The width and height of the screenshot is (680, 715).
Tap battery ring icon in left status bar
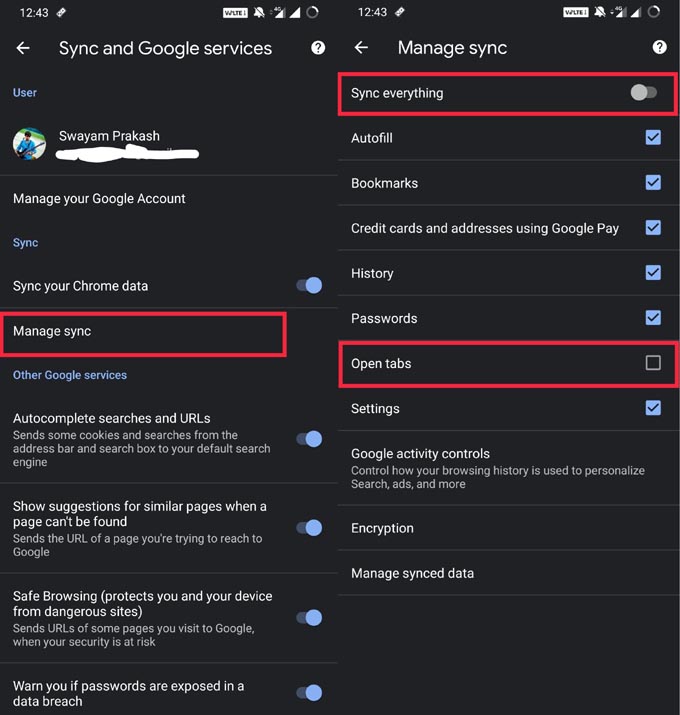click(312, 12)
